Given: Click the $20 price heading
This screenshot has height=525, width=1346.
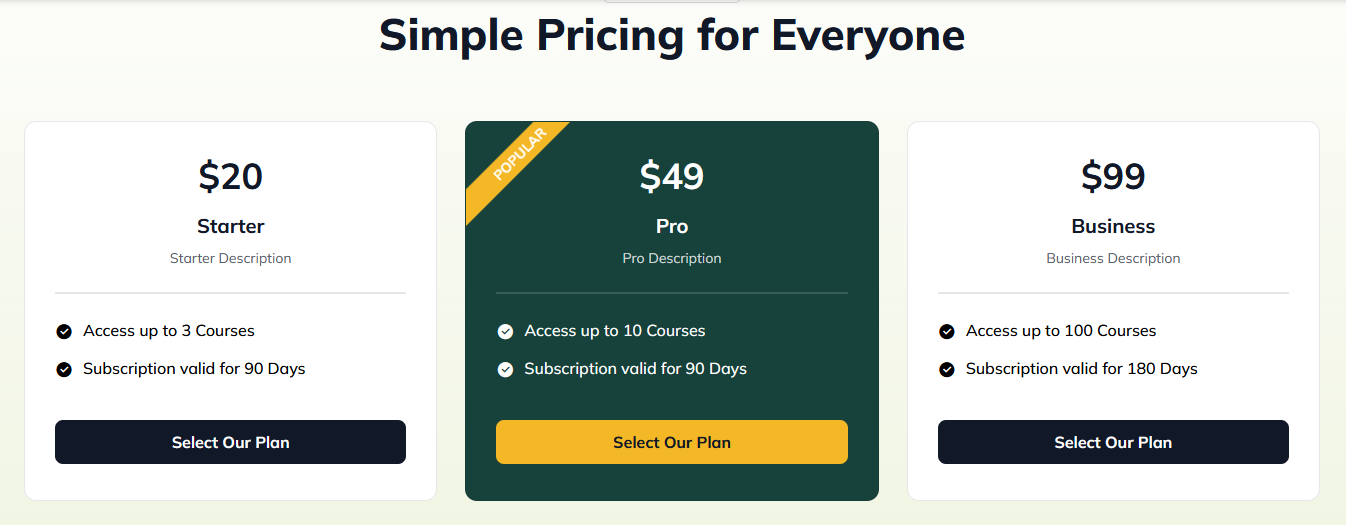Looking at the screenshot, I should (230, 176).
